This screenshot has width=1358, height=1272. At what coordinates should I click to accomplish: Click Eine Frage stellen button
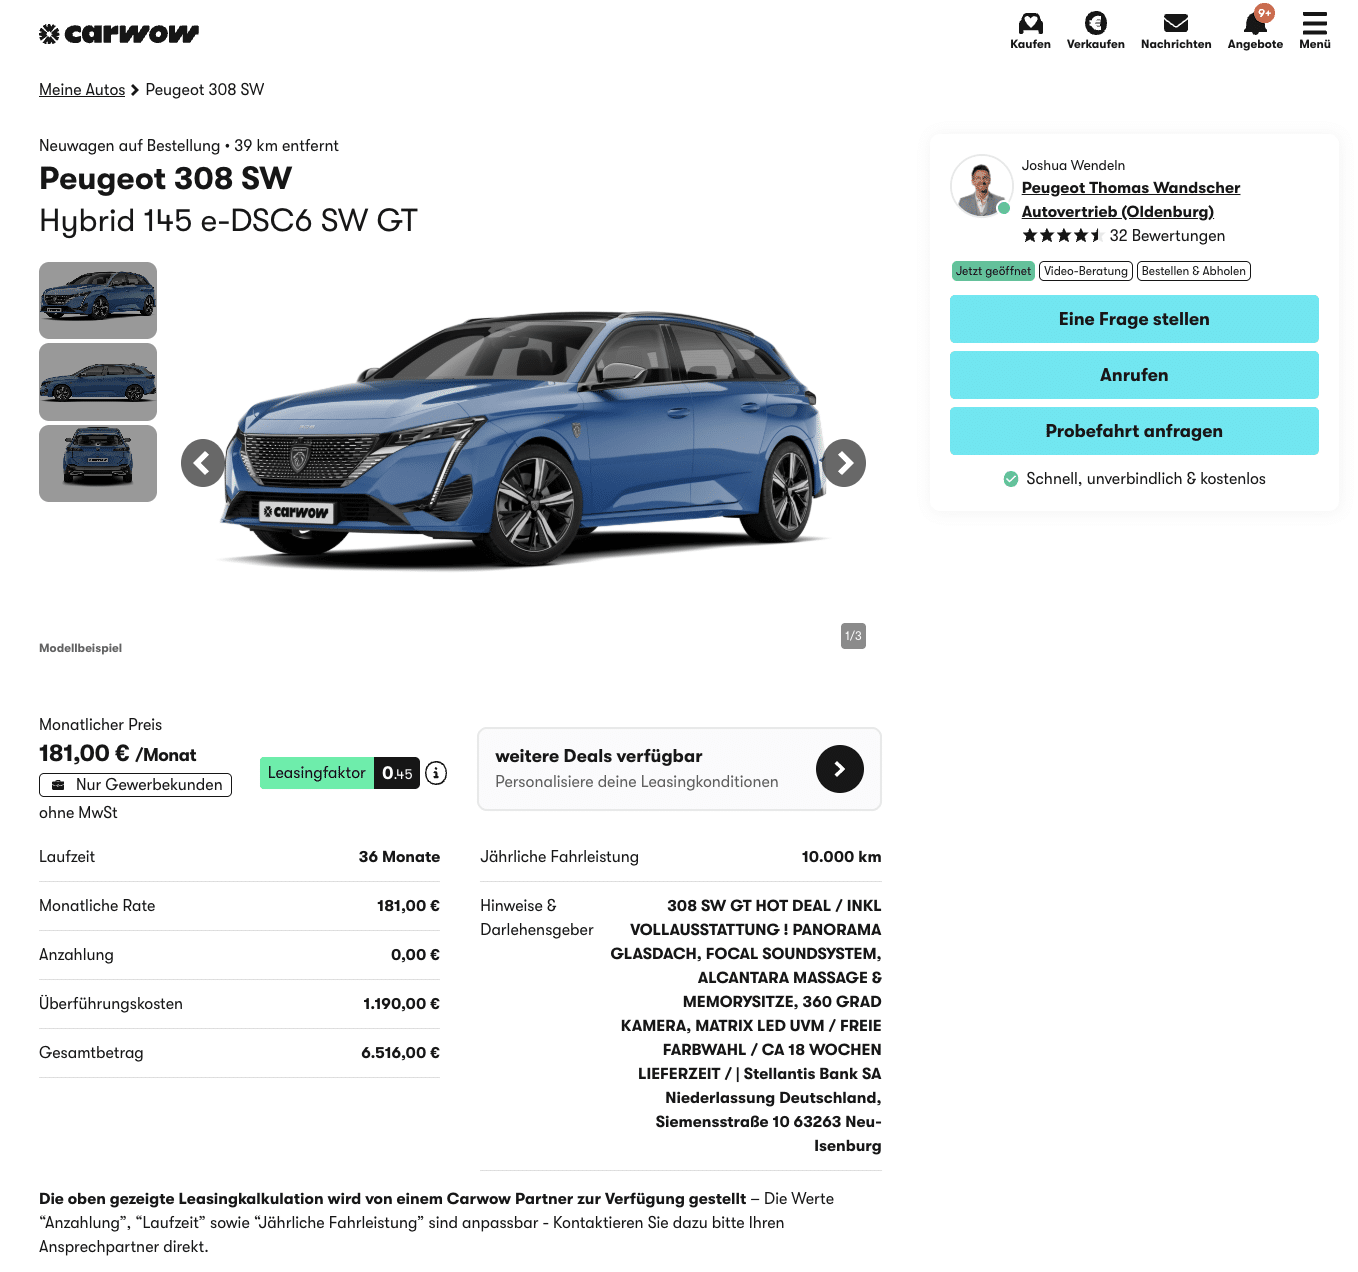click(1134, 319)
